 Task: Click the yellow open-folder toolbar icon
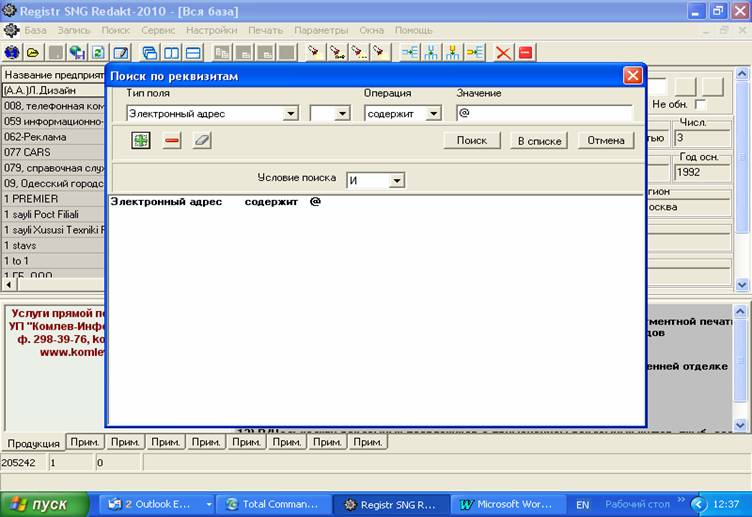tap(33, 52)
